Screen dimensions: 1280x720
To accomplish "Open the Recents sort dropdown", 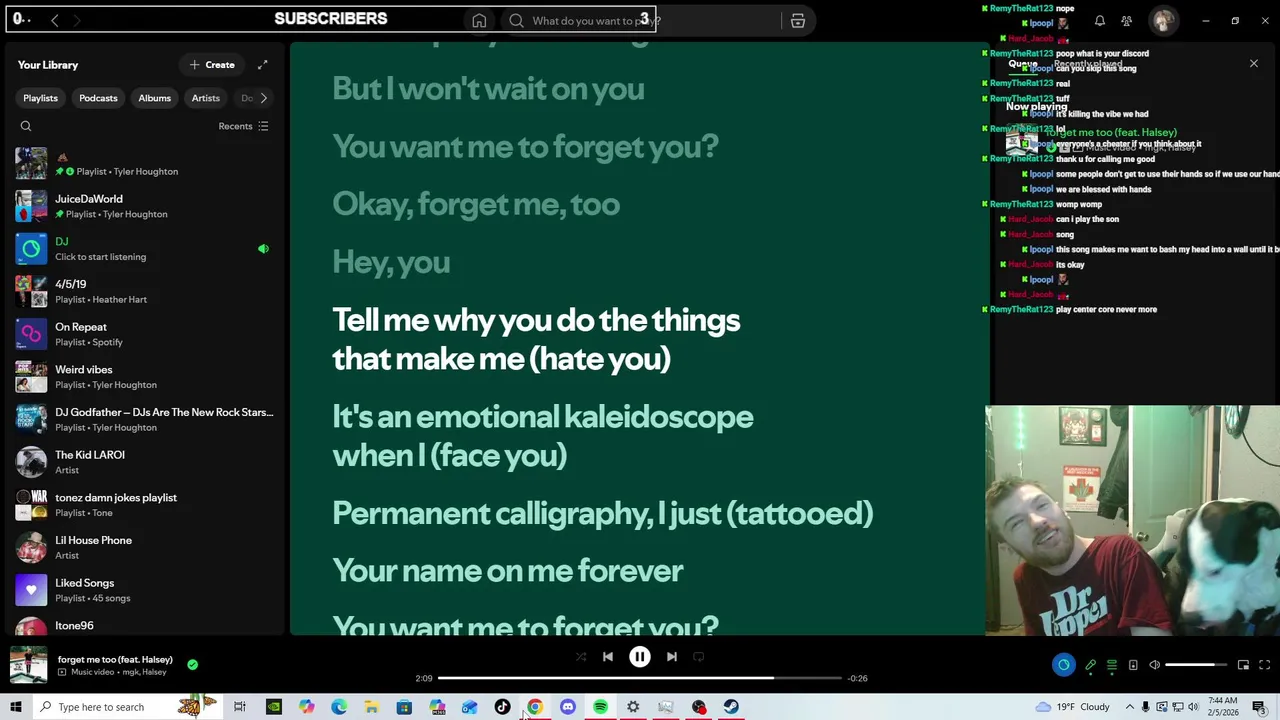I will click(x=243, y=126).
